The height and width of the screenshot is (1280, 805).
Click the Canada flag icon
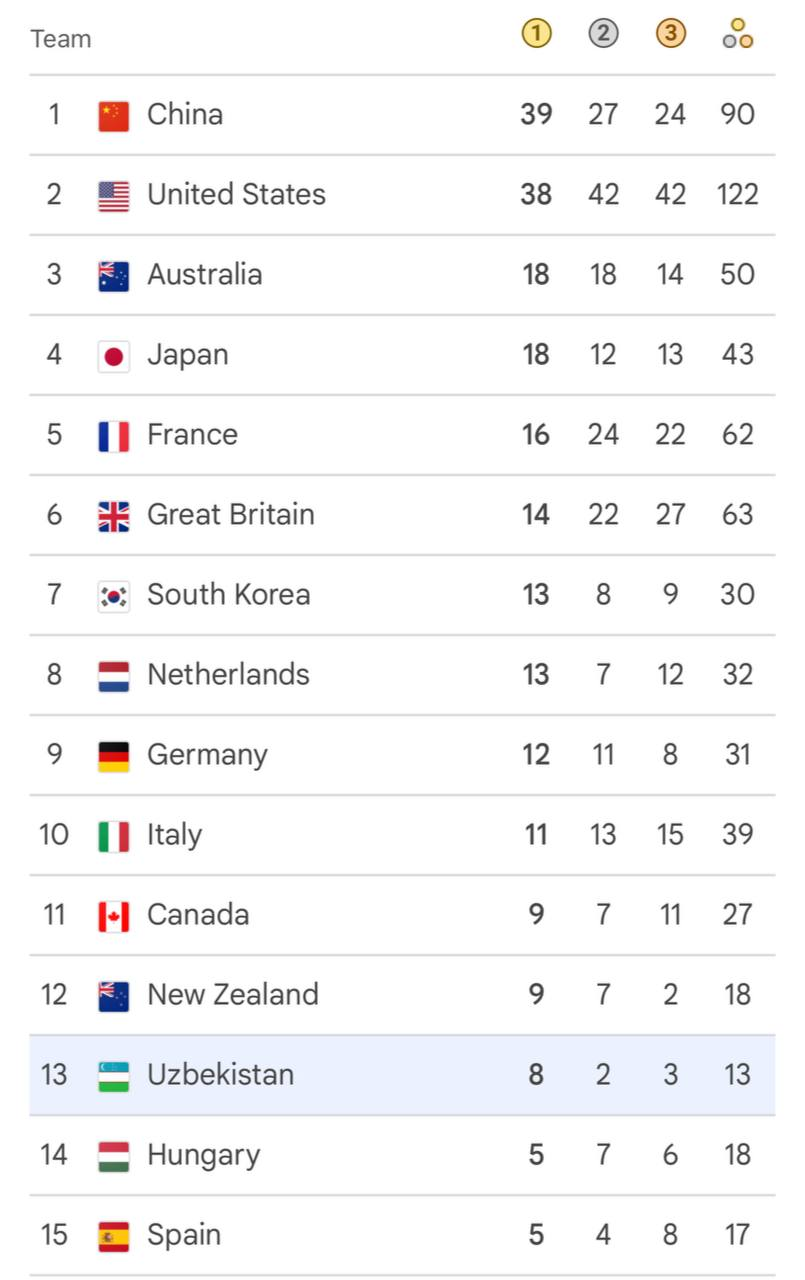click(114, 915)
